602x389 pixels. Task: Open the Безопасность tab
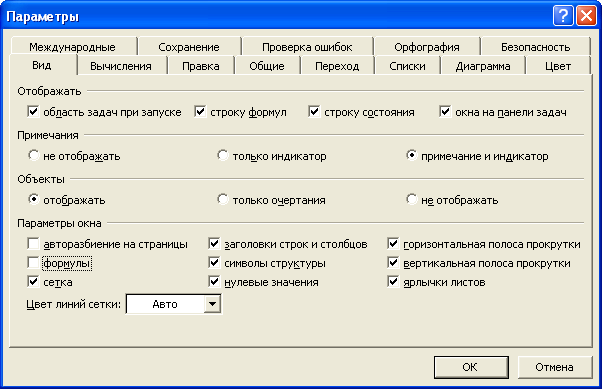click(x=535, y=47)
